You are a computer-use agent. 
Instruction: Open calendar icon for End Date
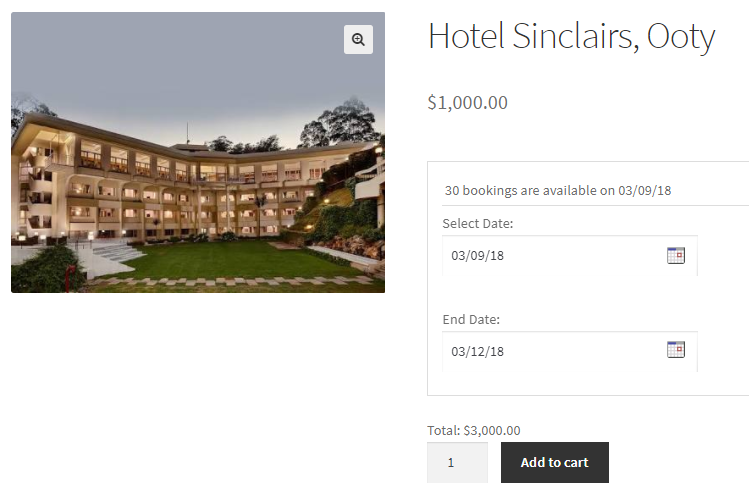click(x=676, y=350)
